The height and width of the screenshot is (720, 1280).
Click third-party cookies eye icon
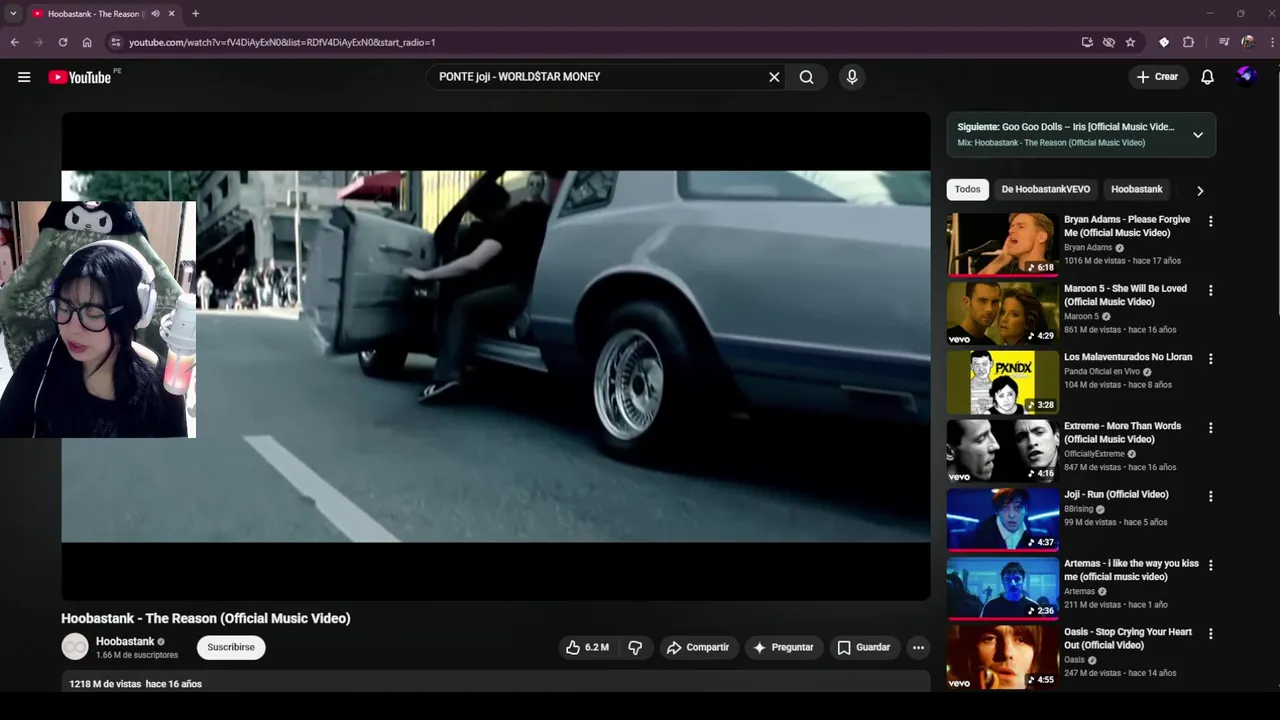[1109, 42]
